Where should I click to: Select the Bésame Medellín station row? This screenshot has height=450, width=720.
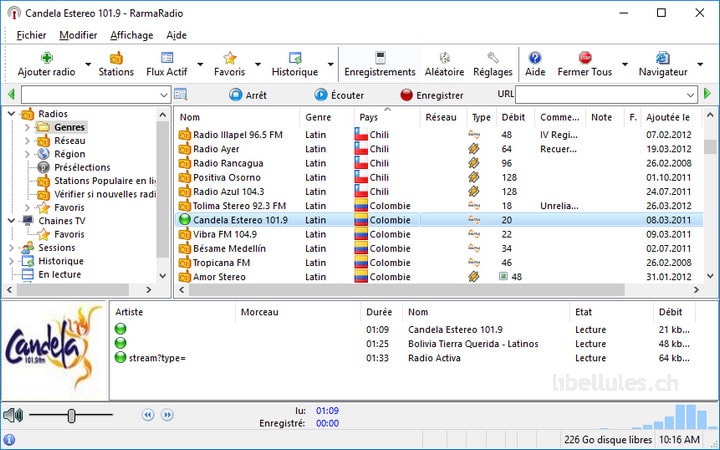tap(439, 248)
